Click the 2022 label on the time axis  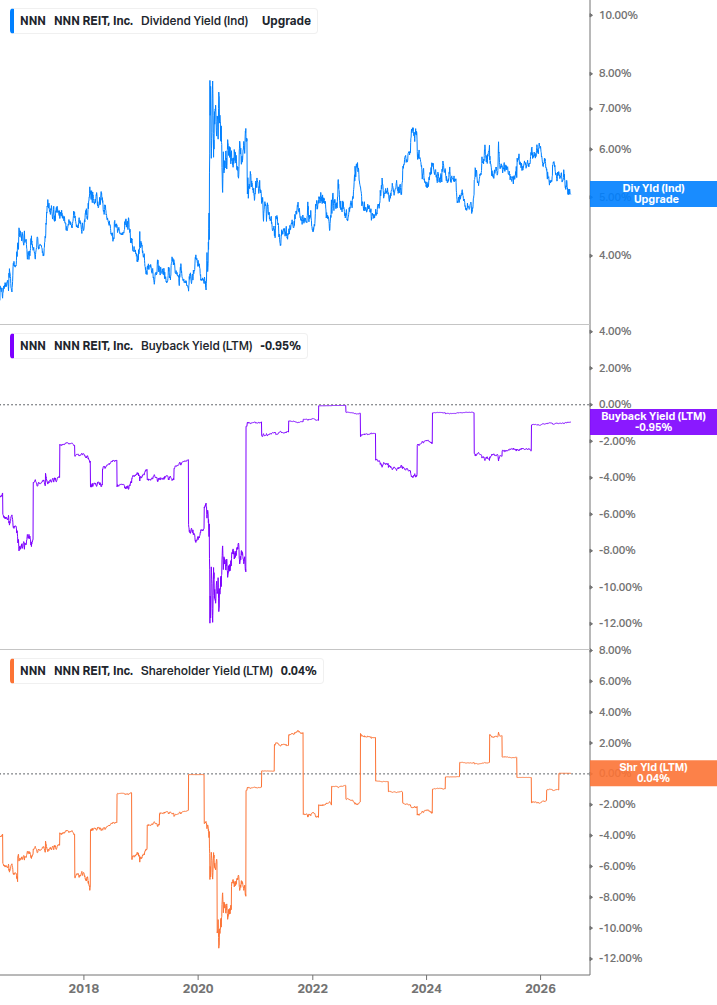coord(313,988)
